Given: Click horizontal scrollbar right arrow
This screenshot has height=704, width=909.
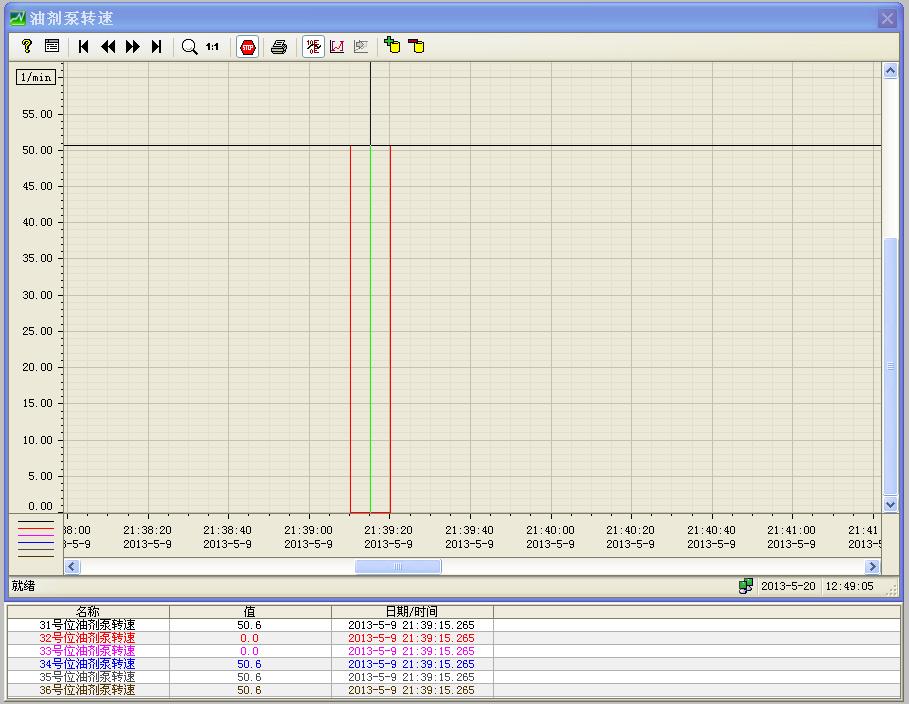Looking at the screenshot, I should [872, 566].
